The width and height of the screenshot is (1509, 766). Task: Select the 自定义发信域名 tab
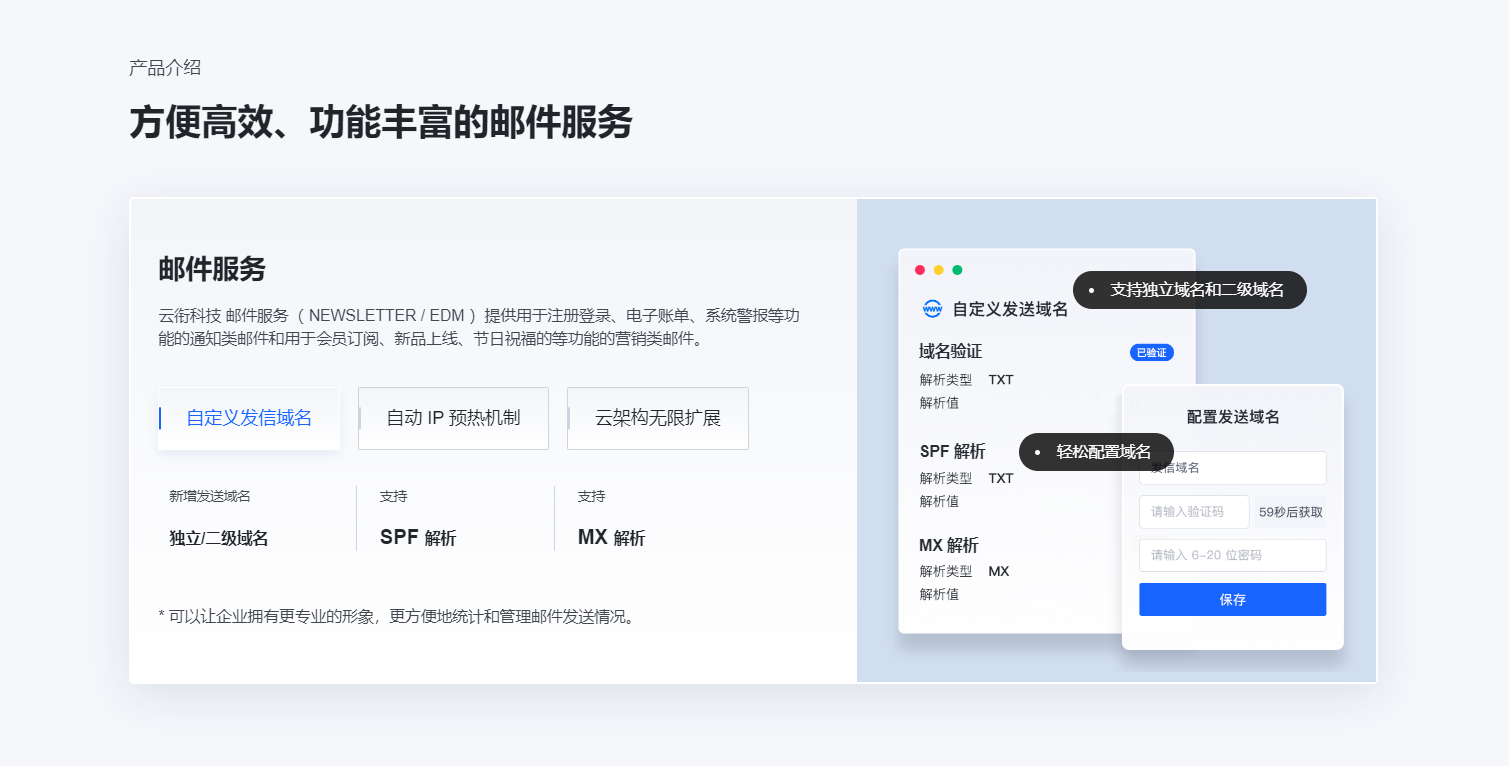coord(249,418)
